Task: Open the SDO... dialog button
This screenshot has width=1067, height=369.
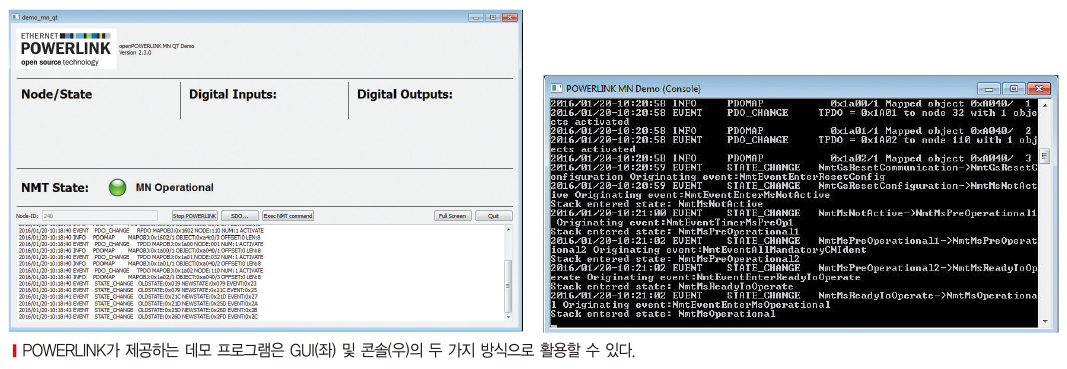Action: click(240, 216)
